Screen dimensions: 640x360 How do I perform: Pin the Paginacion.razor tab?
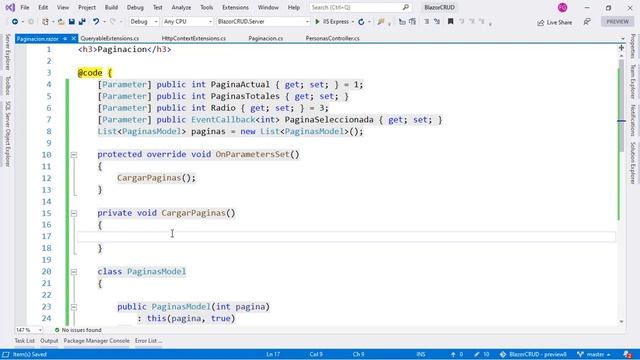65,38
